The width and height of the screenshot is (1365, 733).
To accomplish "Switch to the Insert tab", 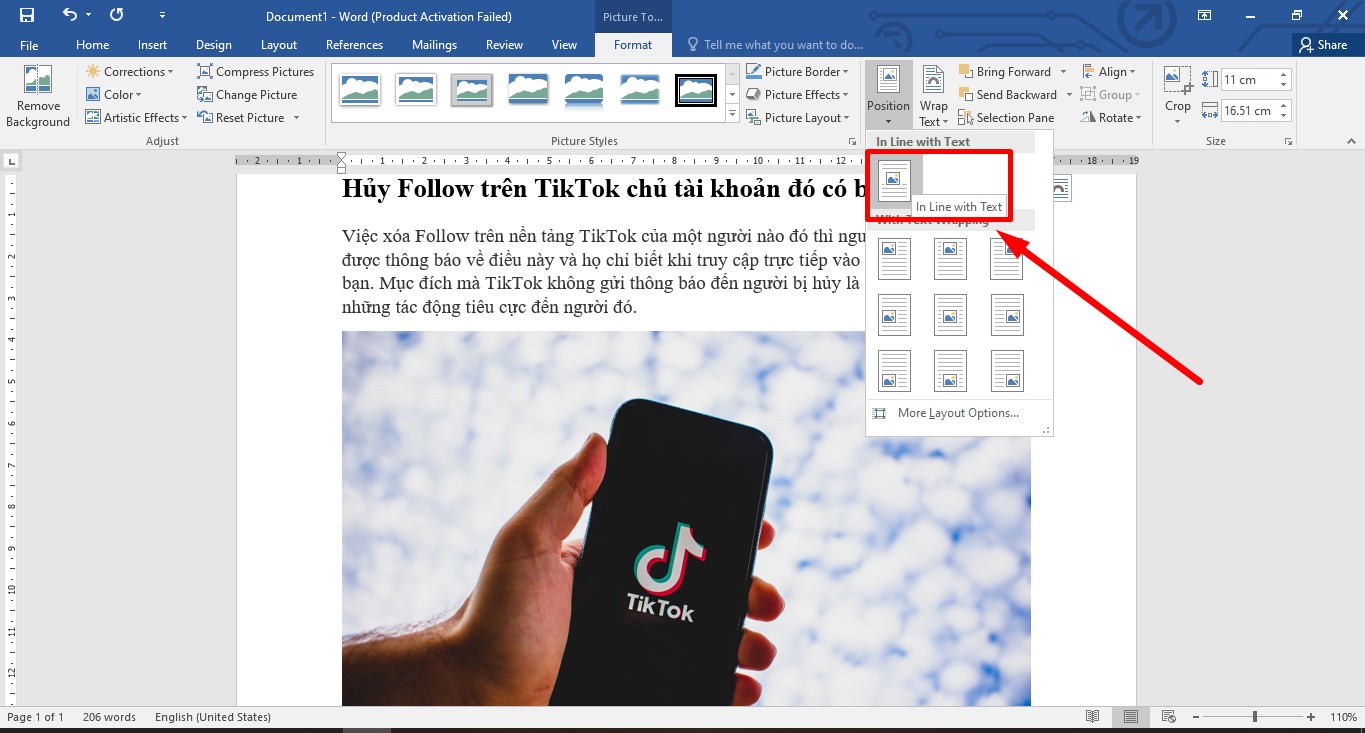I will (x=152, y=45).
